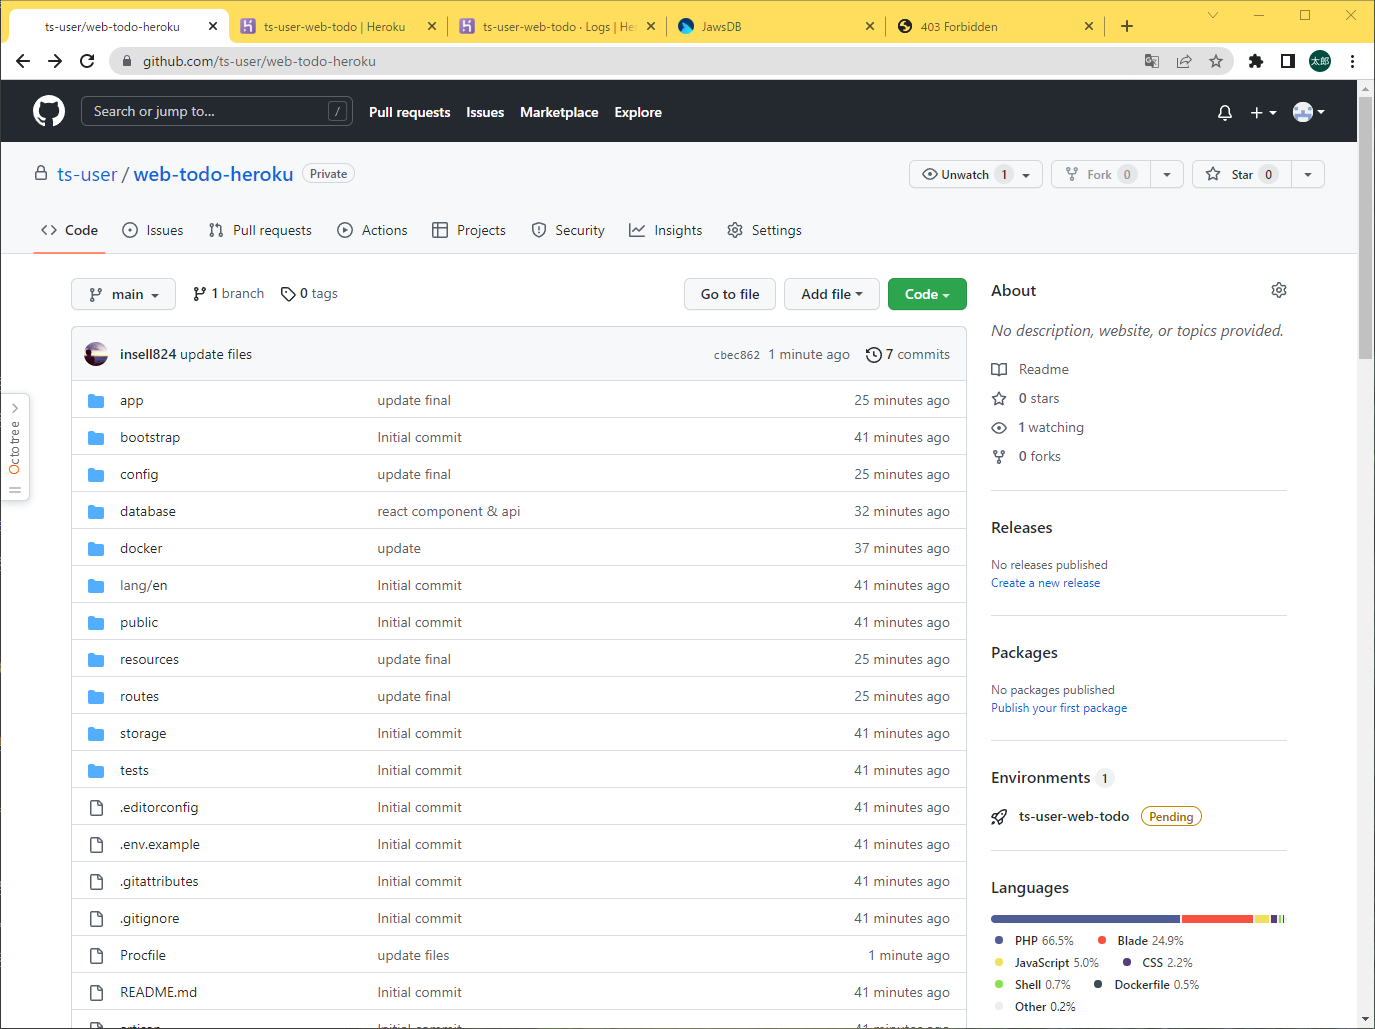Screen dimensions: 1375x1029
Task: Switch to the Actions tab
Action: [372, 230]
